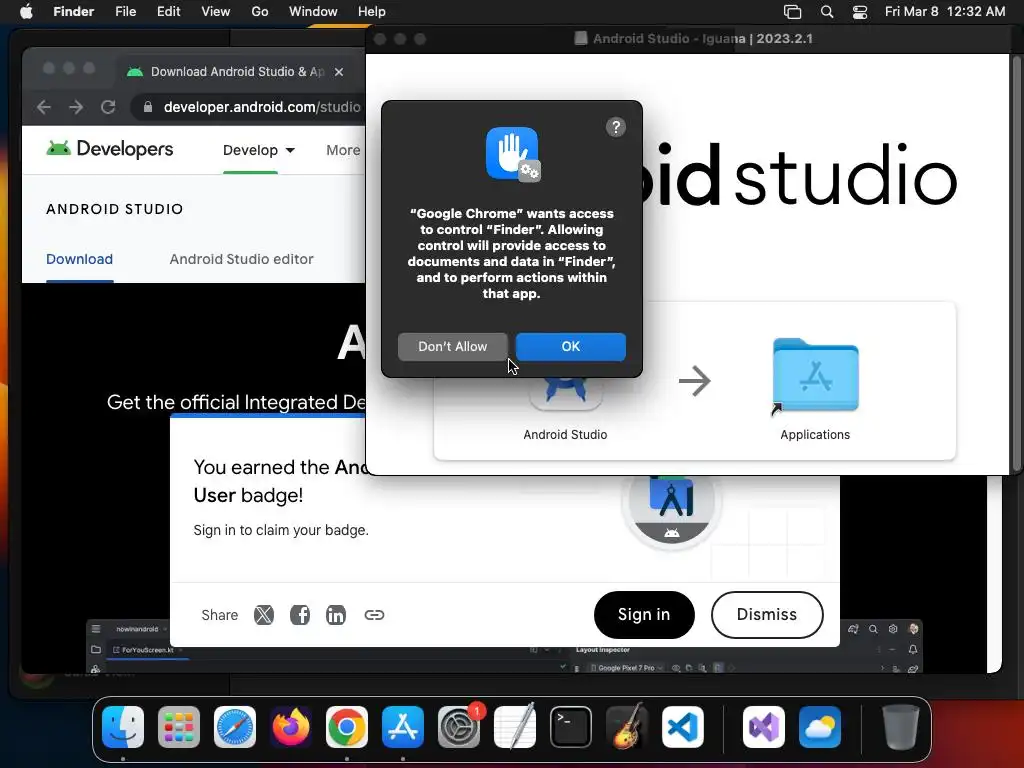Reload the page in Chrome

108,107
